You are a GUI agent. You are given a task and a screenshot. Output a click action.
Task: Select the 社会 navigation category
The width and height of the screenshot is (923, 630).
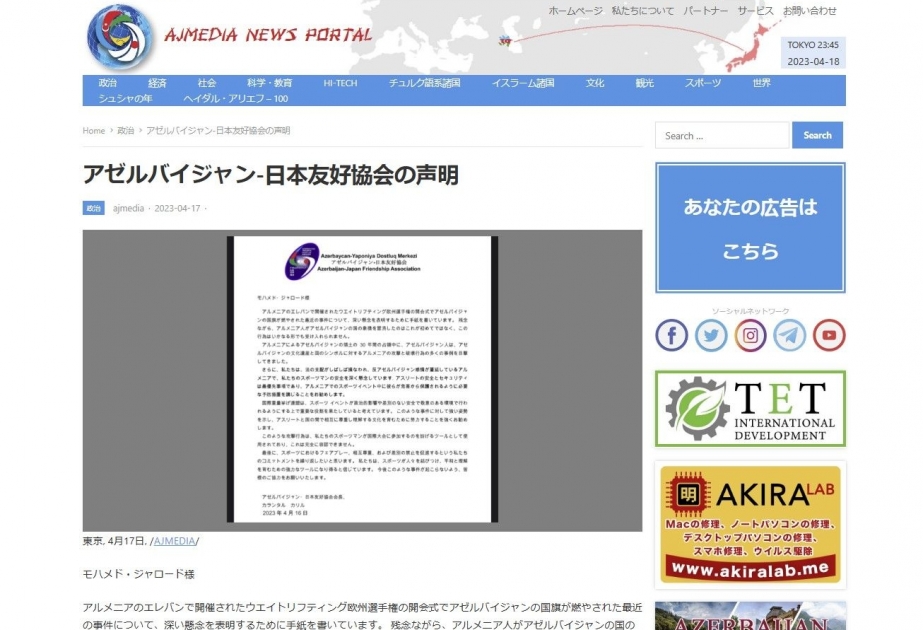[207, 83]
